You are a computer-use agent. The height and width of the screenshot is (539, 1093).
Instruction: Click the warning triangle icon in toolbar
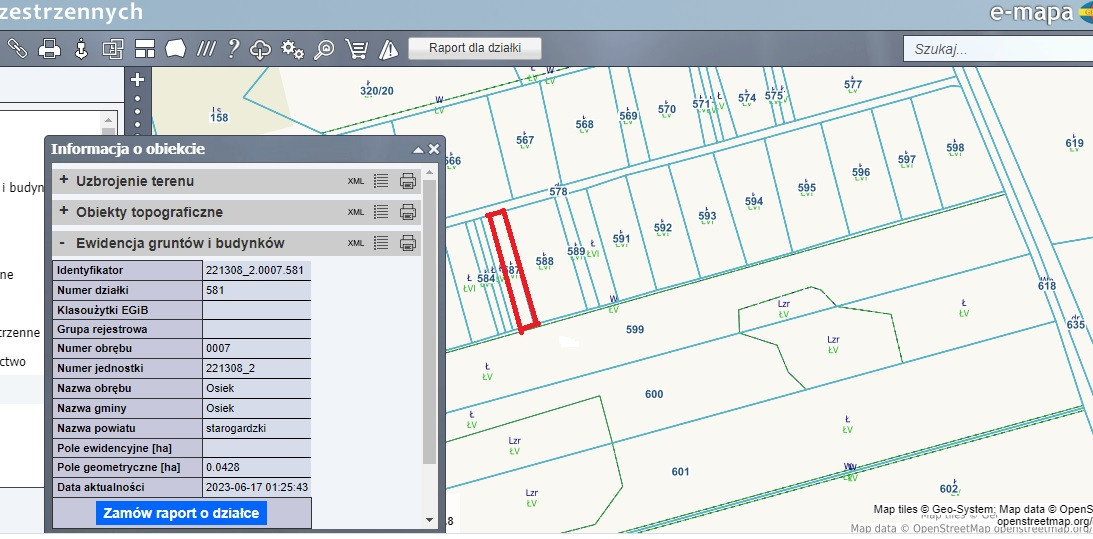[x=390, y=48]
